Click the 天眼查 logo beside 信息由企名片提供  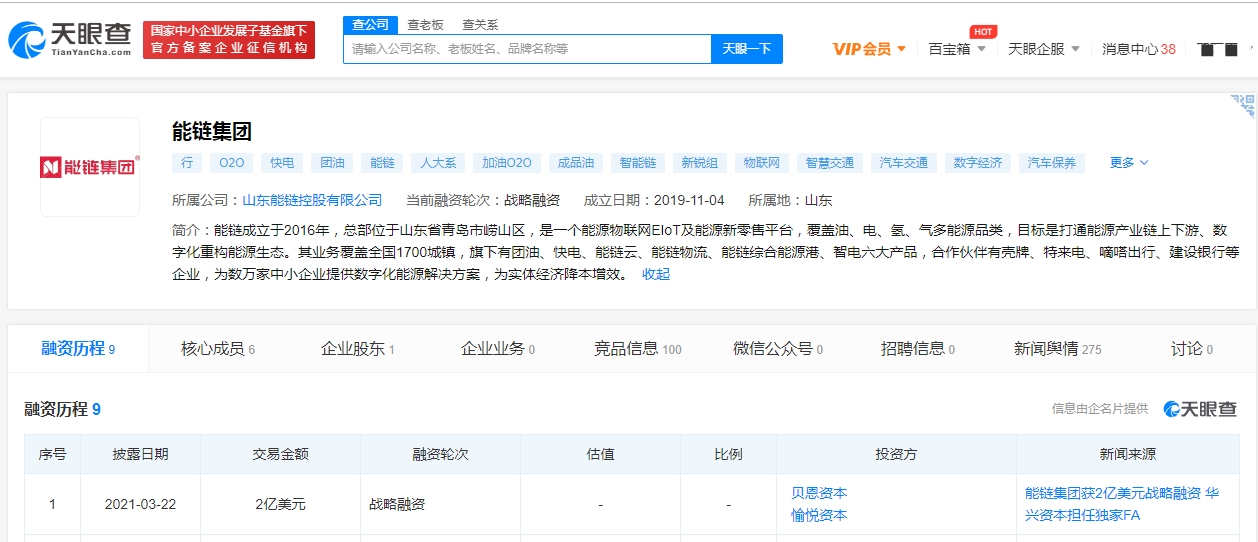1200,409
